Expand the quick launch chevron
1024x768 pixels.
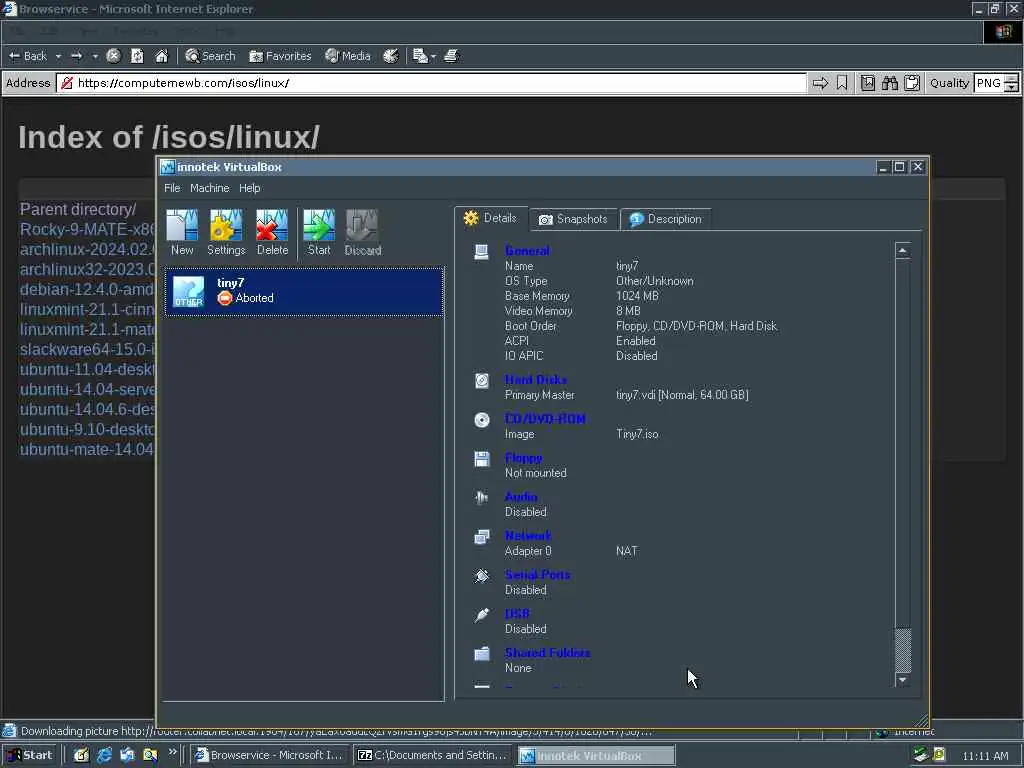coord(172,752)
